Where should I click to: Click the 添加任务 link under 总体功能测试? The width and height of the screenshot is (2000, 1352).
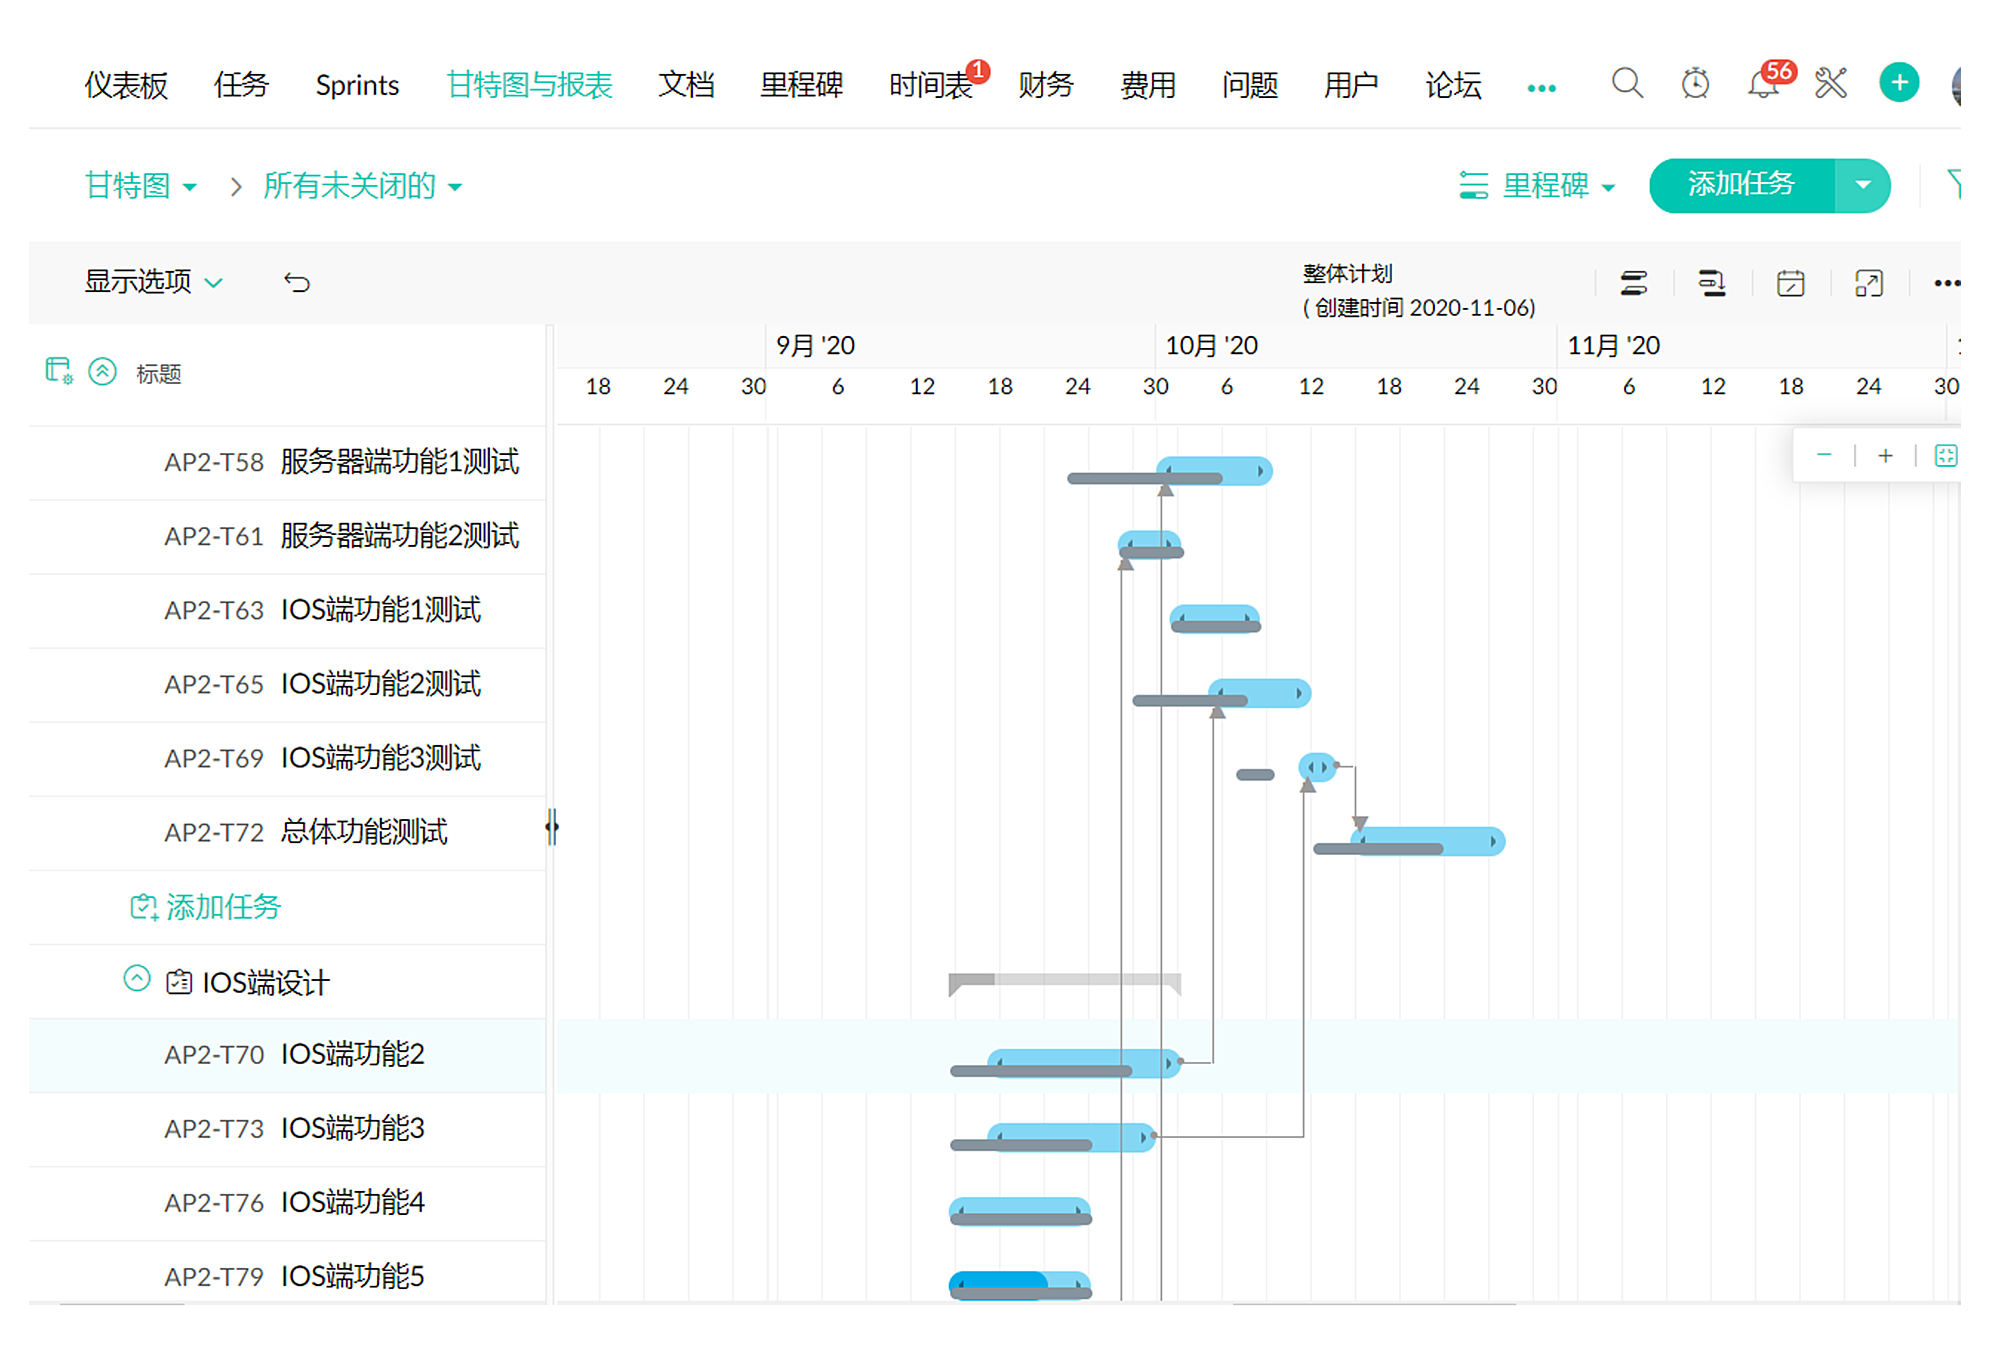(207, 907)
